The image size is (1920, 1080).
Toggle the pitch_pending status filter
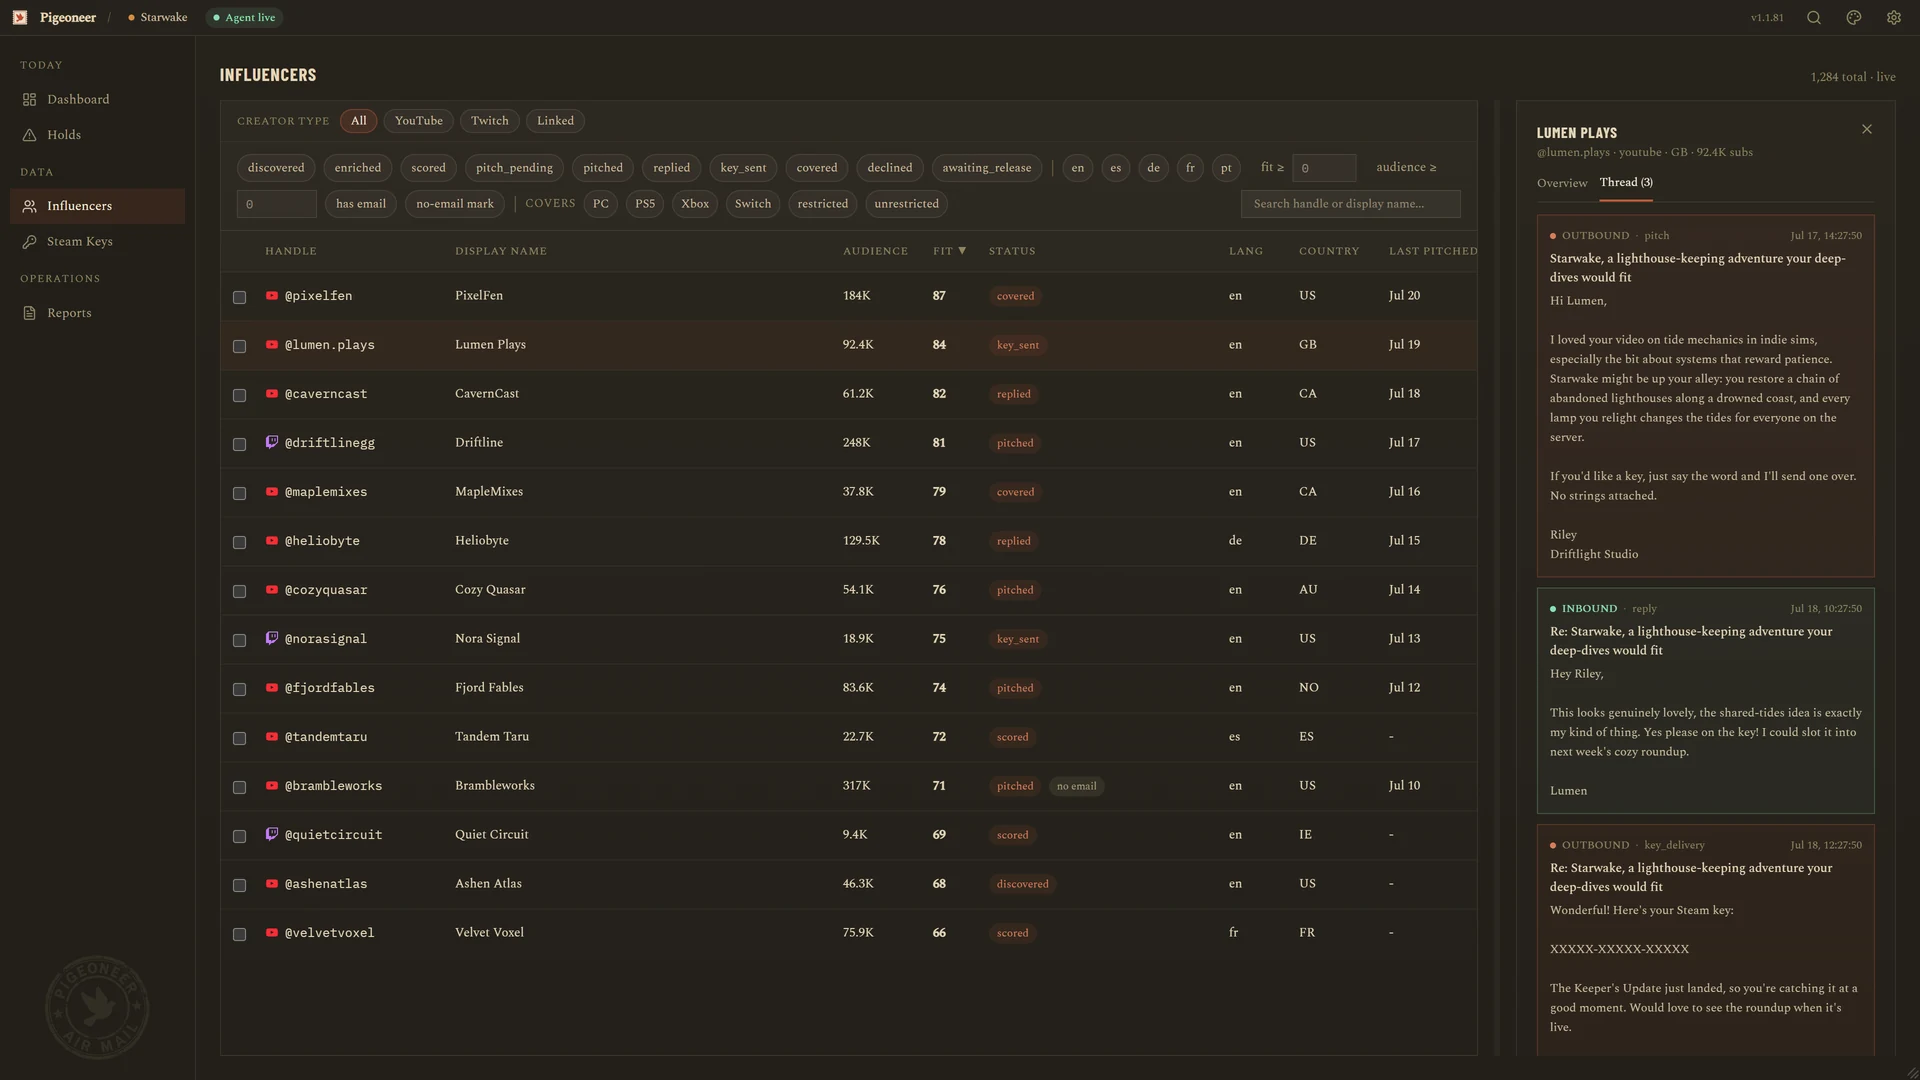pyautogui.click(x=514, y=168)
